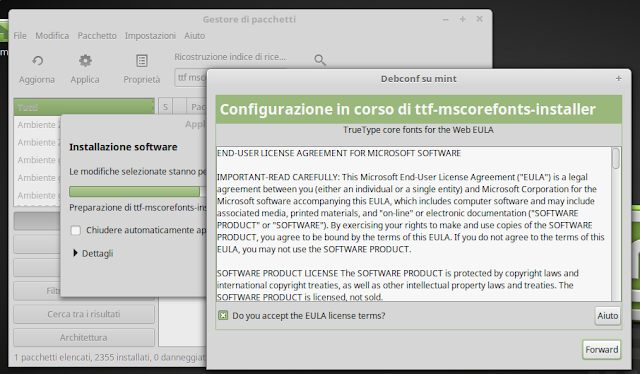
Task: Open the Proprietà list icon
Action: click(x=142, y=61)
